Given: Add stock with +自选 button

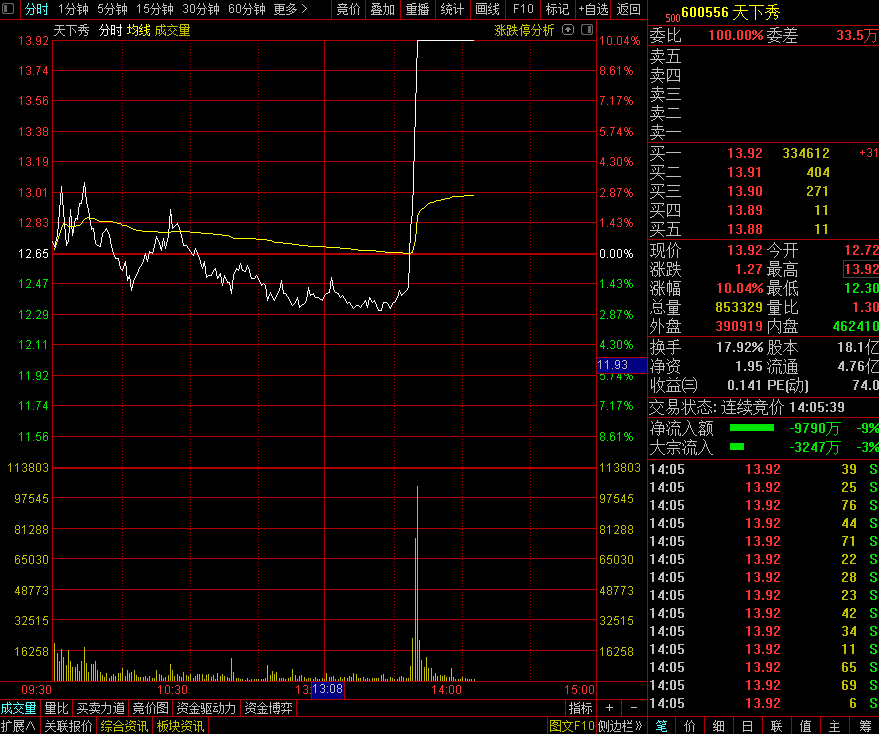Looking at the screenshot, I should pyautogui.click(x=592, y=10).
